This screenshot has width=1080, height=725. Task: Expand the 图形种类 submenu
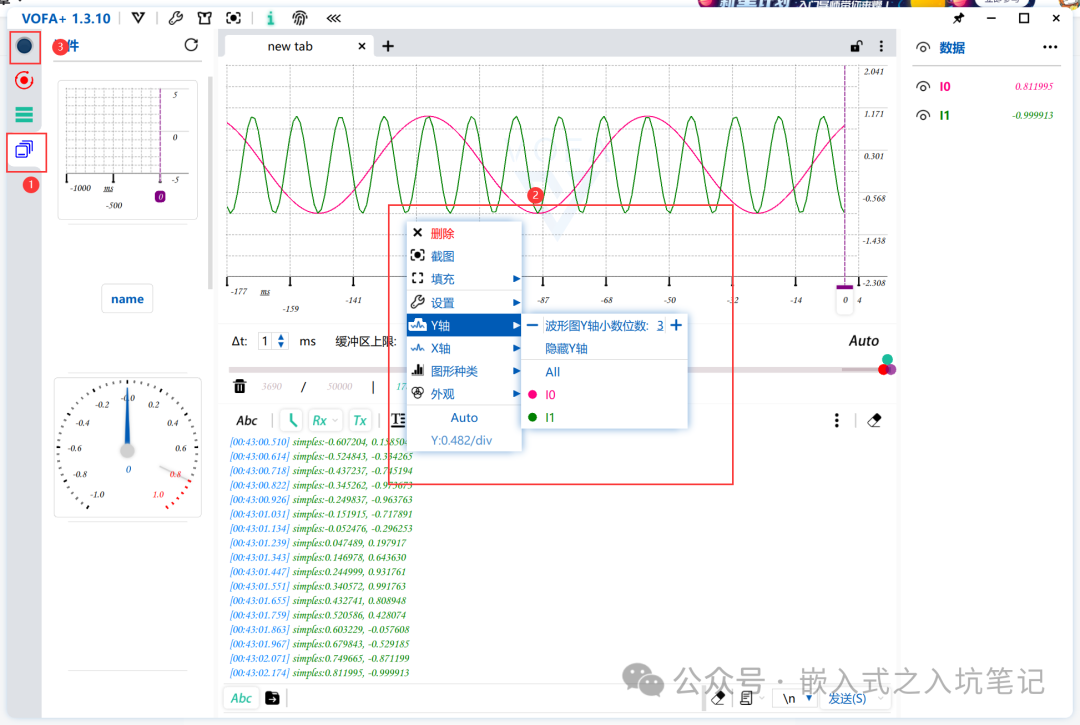465,371
